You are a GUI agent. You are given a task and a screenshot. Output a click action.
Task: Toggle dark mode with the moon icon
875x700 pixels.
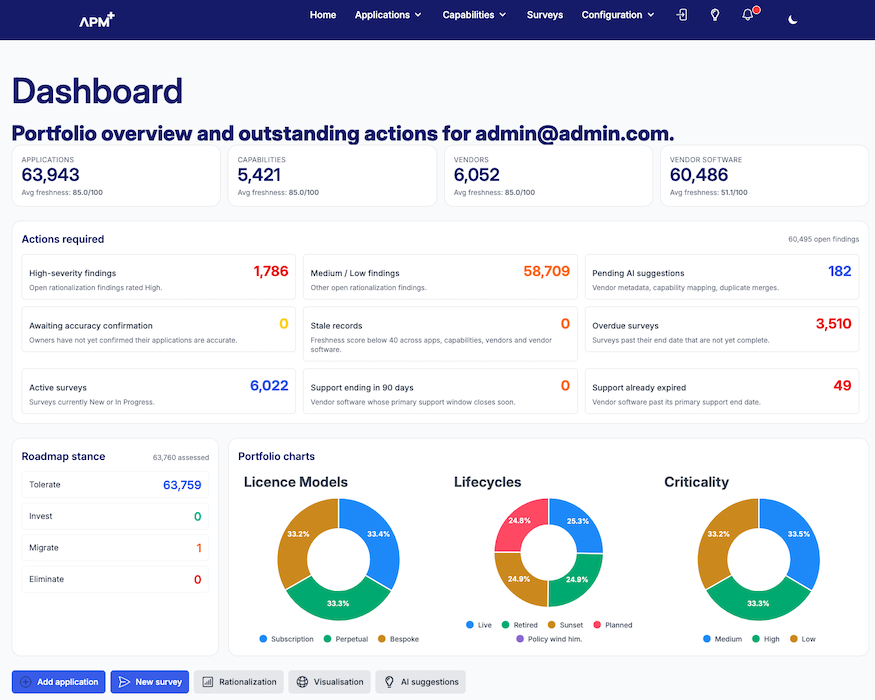coord(792,20)
